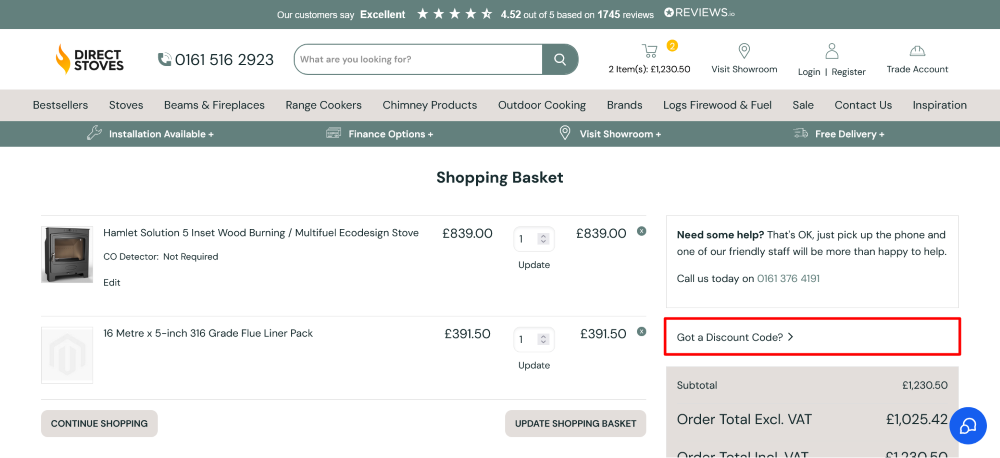Go to Contact Us page
Image resolution: width=1000 pixels, height=458 pixels.
coord(863,105)
